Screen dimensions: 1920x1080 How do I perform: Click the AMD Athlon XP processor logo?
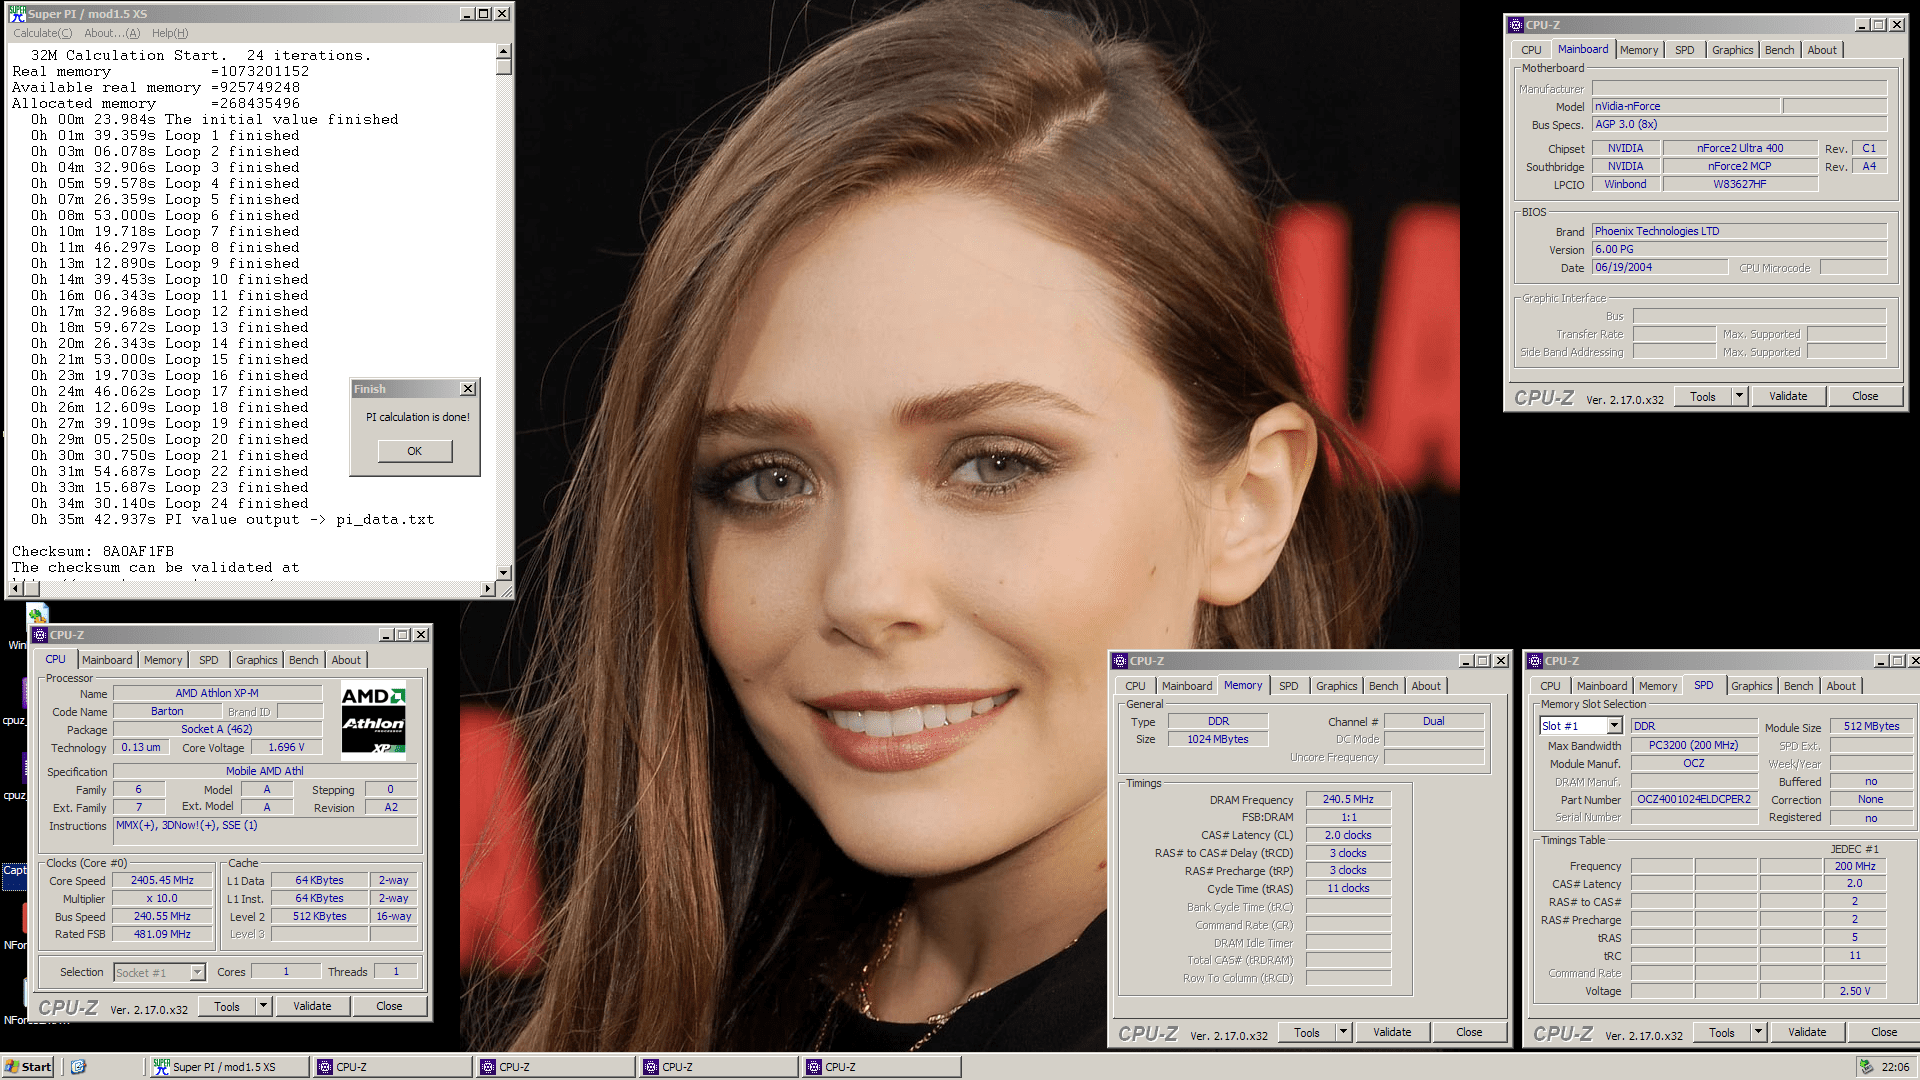pyautogui.click(x=373, y=720)
